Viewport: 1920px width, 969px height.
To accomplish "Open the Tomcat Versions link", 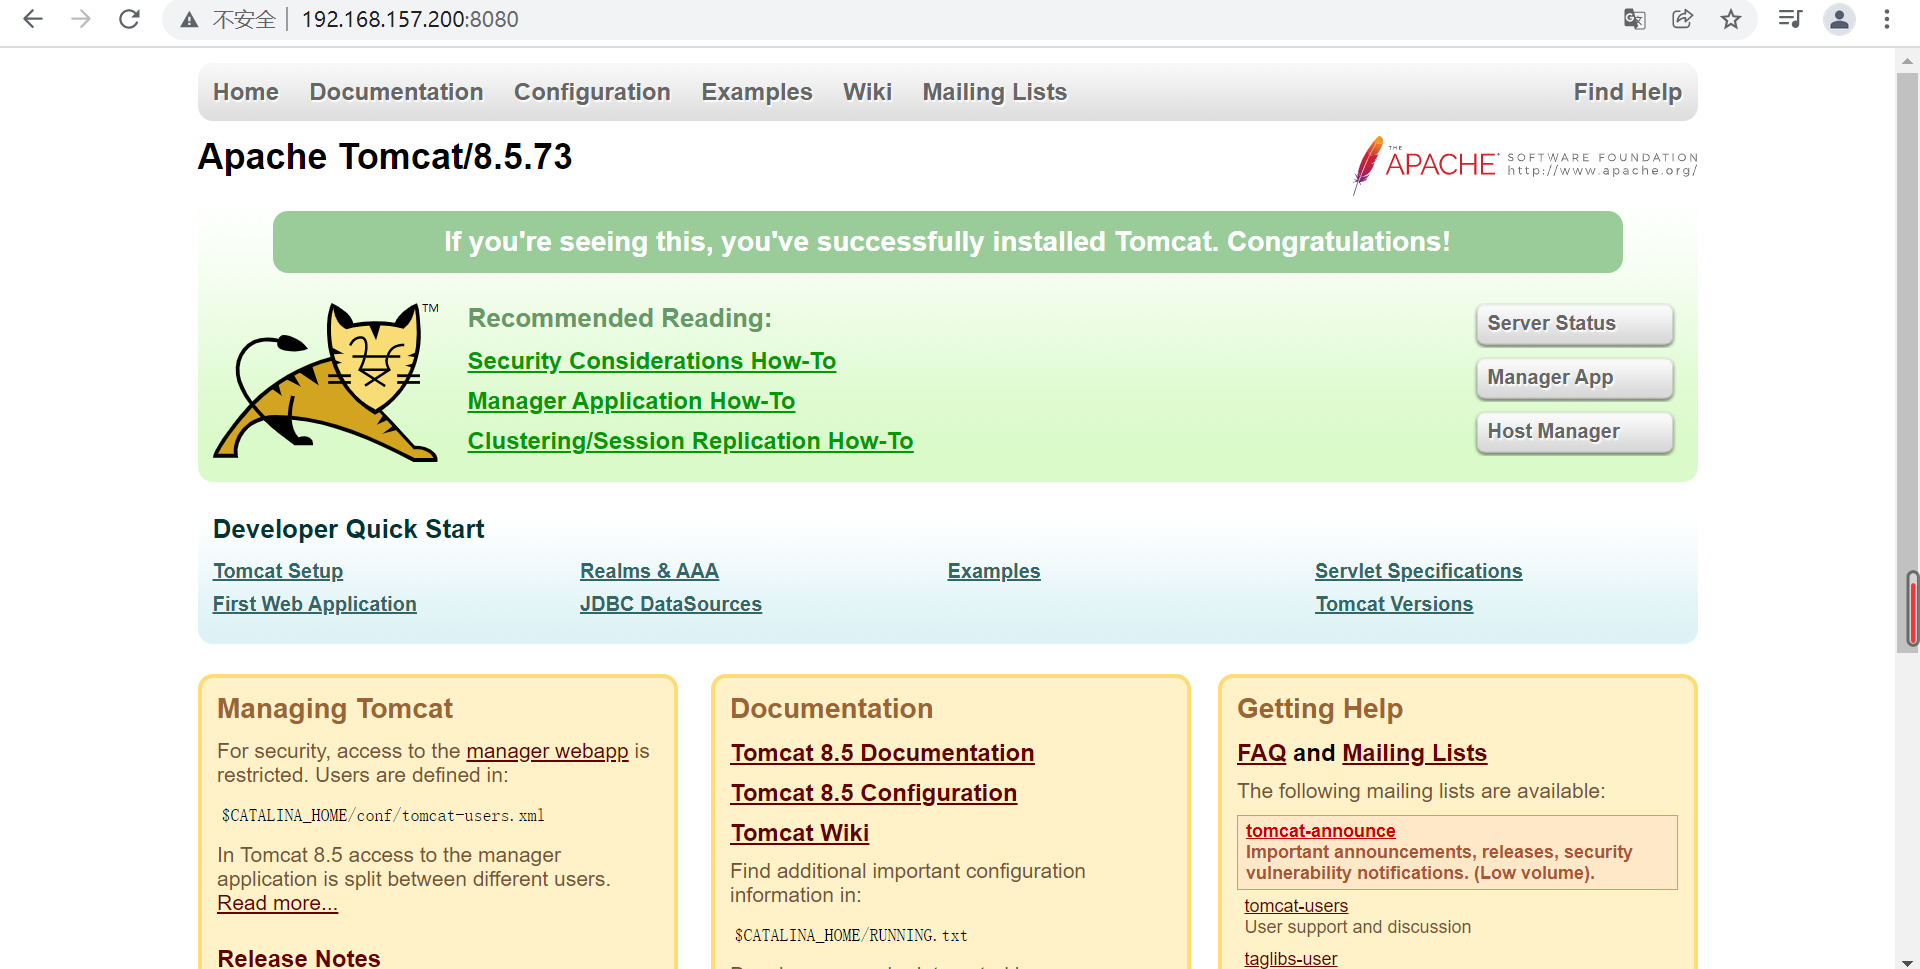I will click(x=1394, y=604).
